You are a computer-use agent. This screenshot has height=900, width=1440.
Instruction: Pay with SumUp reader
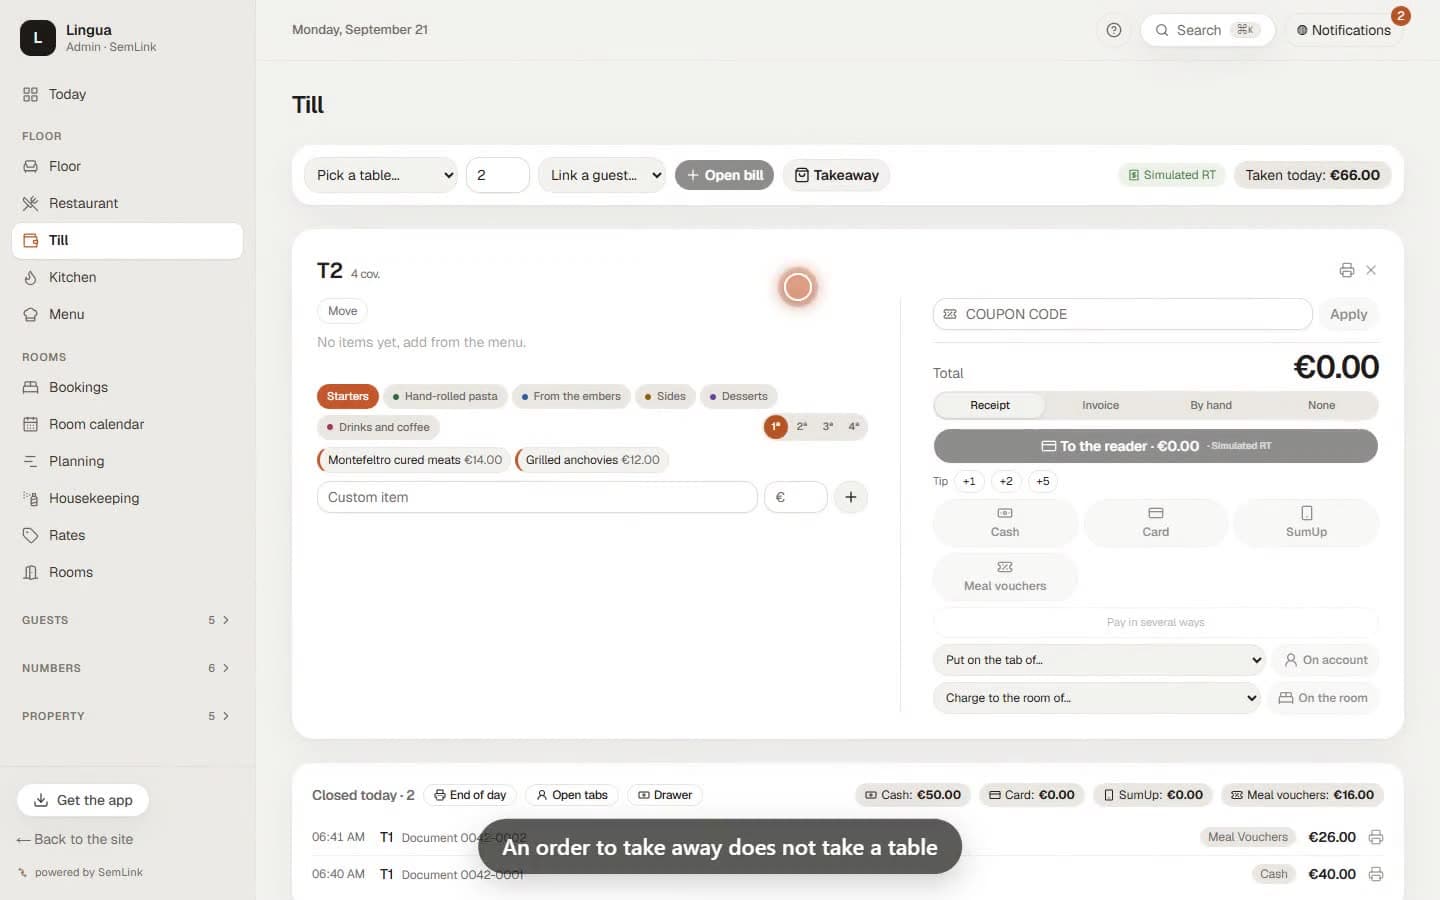click(1306, 522)
